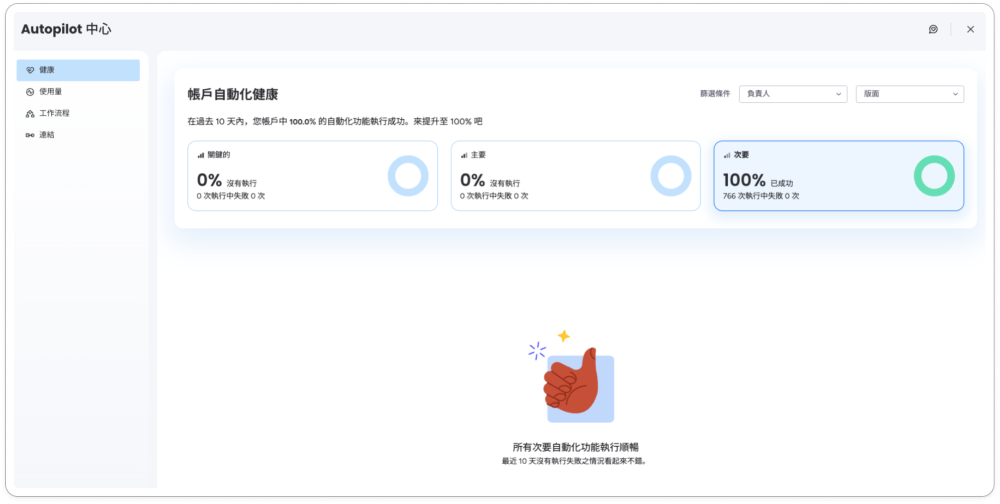Click the signal bars icon on 主要 card
The image size is (1000, 504).
click(x=464, y=155)
